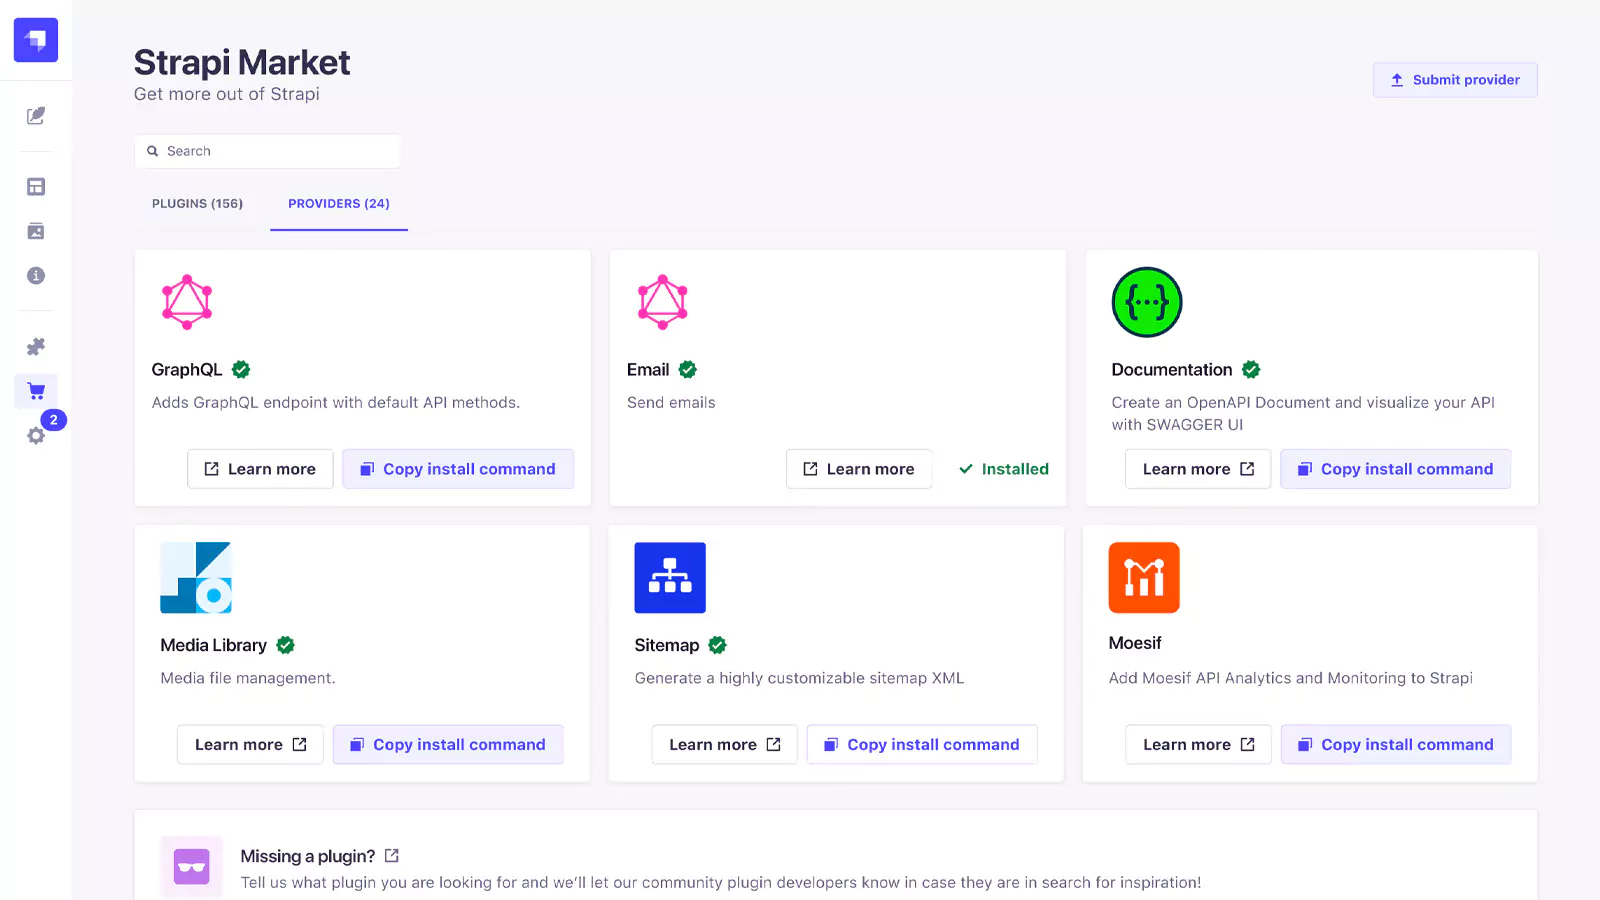The height and width of the screenshot is (900, 1600).
Task: Click the GraphQL provider logo
Action: click(x=187, y=302)
